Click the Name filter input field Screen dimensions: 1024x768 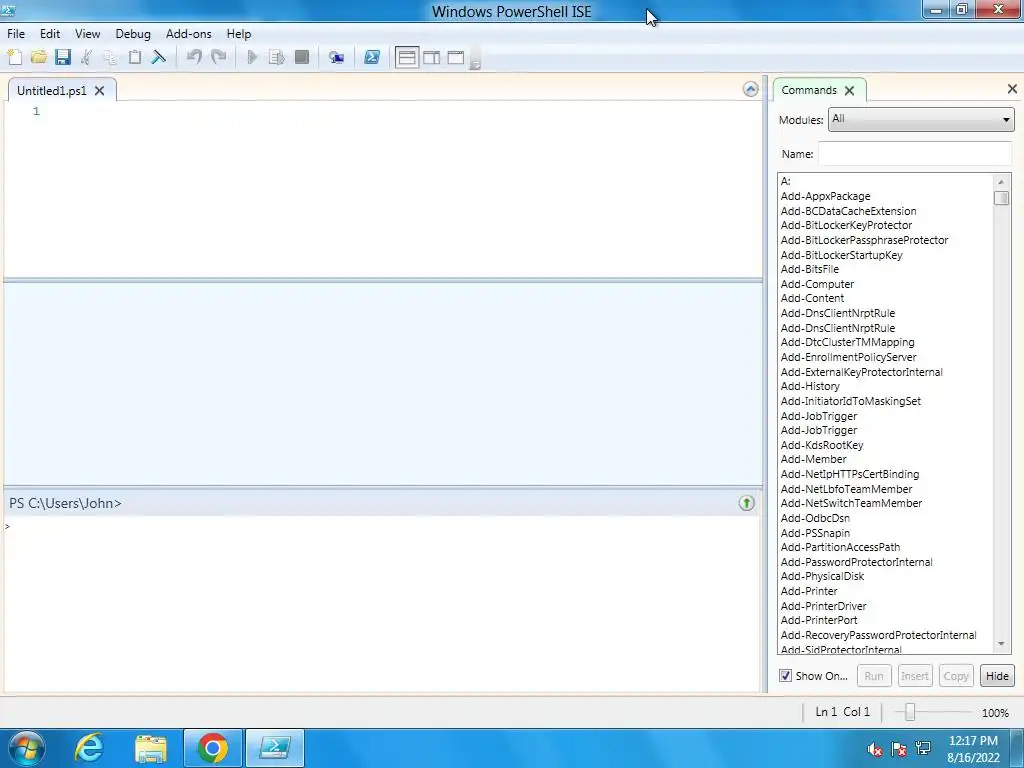(x=914, y=154)
